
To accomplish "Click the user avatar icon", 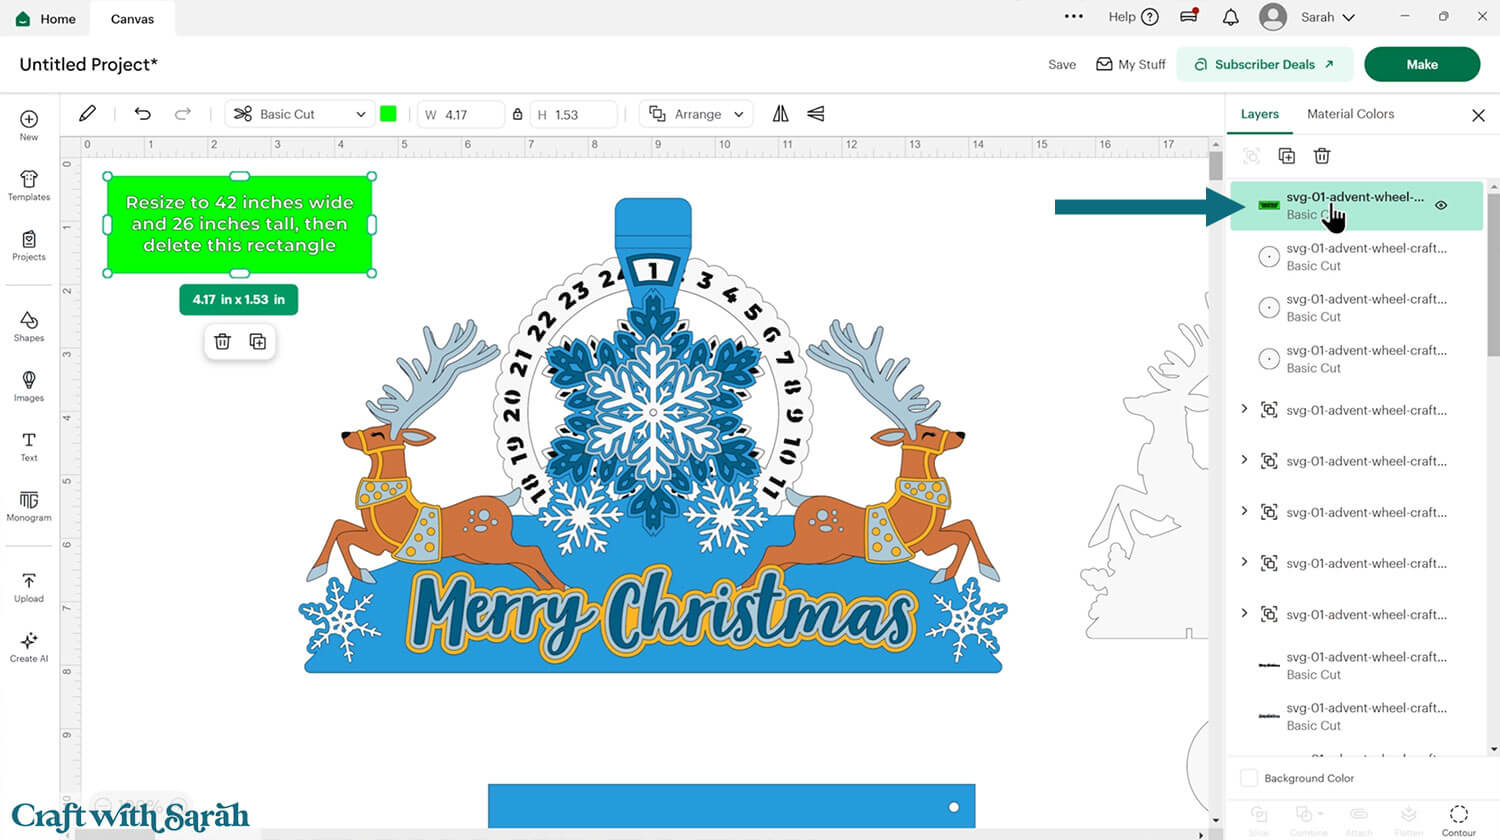I will coord(1273,17).
